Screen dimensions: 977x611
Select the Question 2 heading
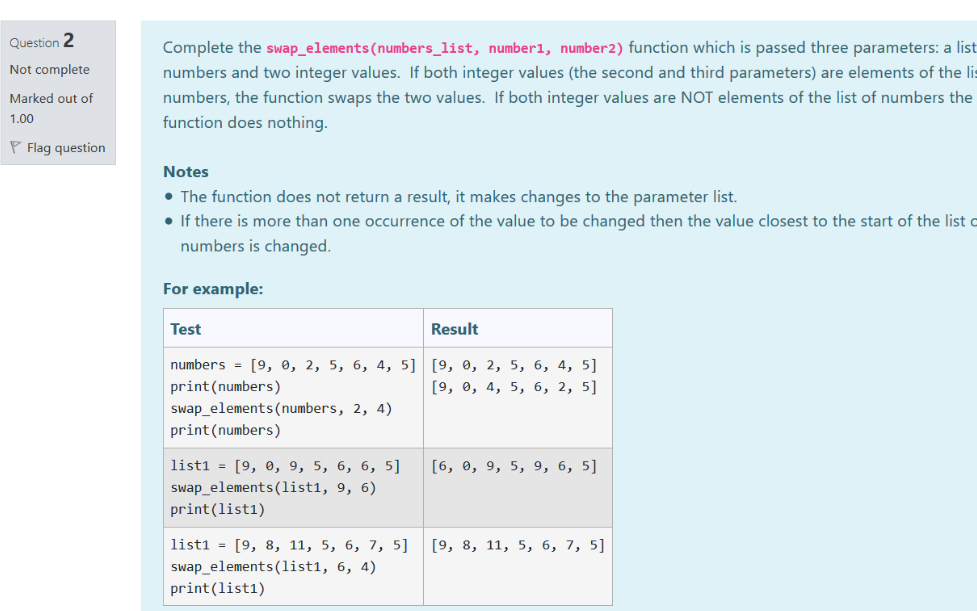coord(42,41)
